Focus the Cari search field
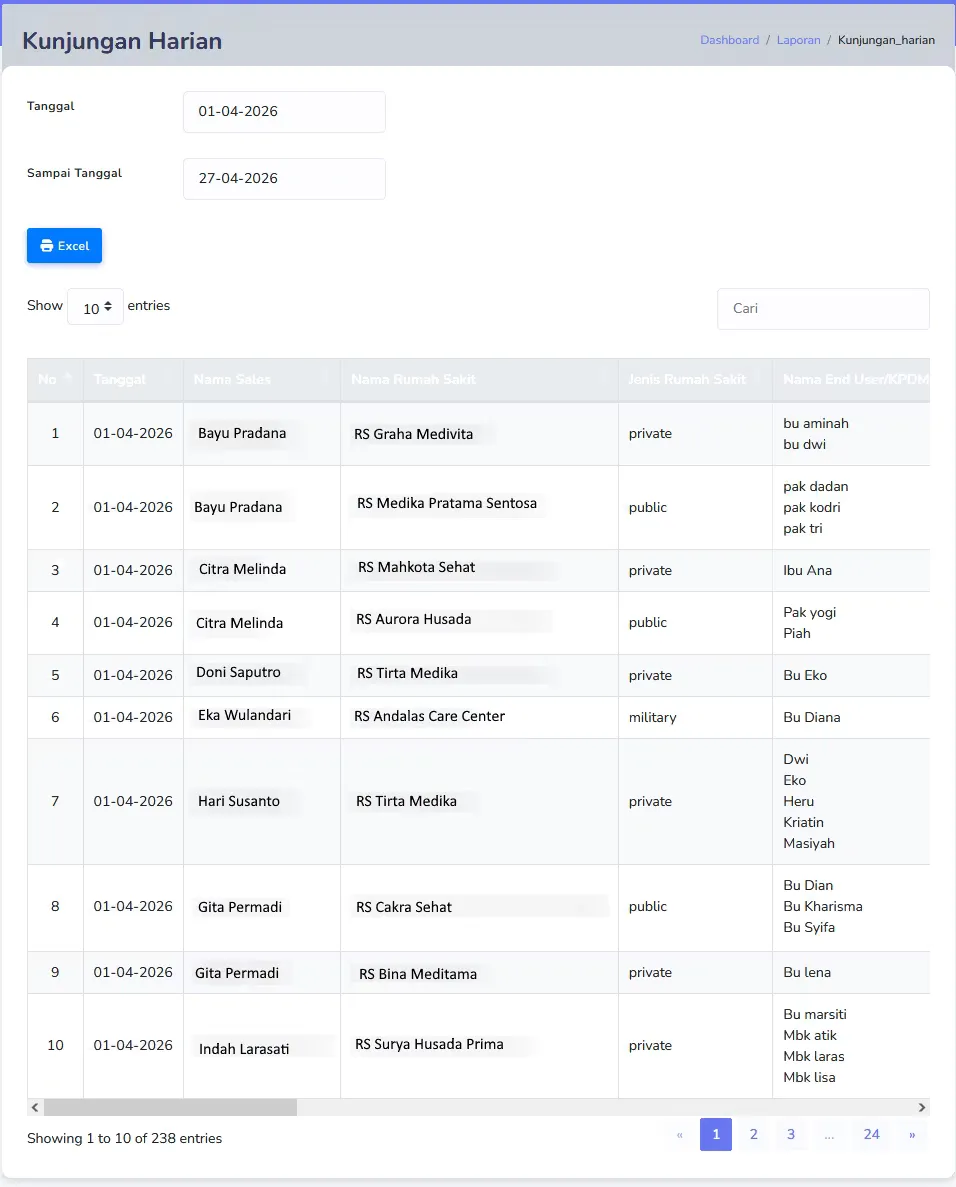956x1187 pixels. click(x=823, y=309)
